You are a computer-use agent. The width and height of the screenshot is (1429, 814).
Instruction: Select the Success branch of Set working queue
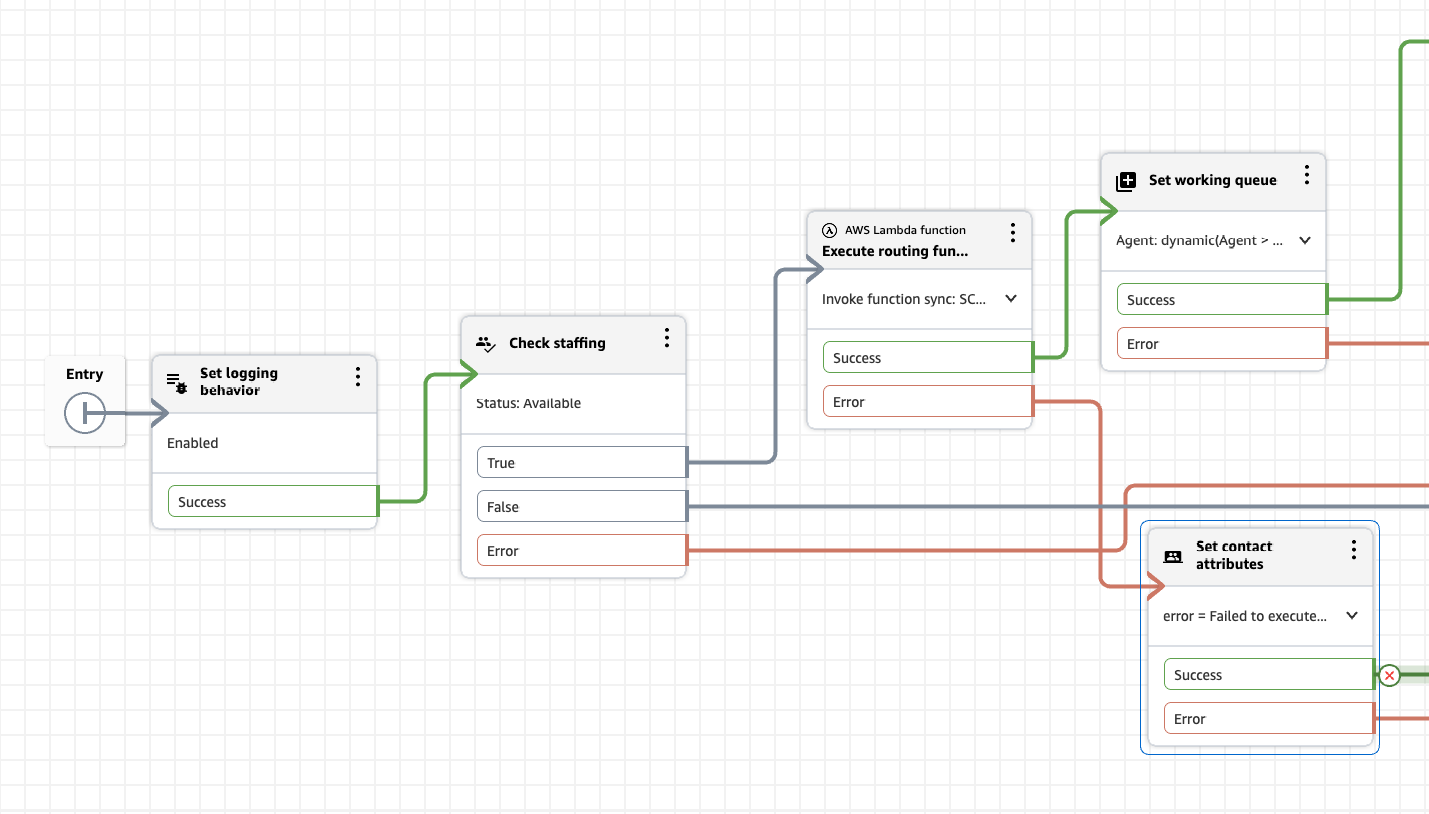1222,300
